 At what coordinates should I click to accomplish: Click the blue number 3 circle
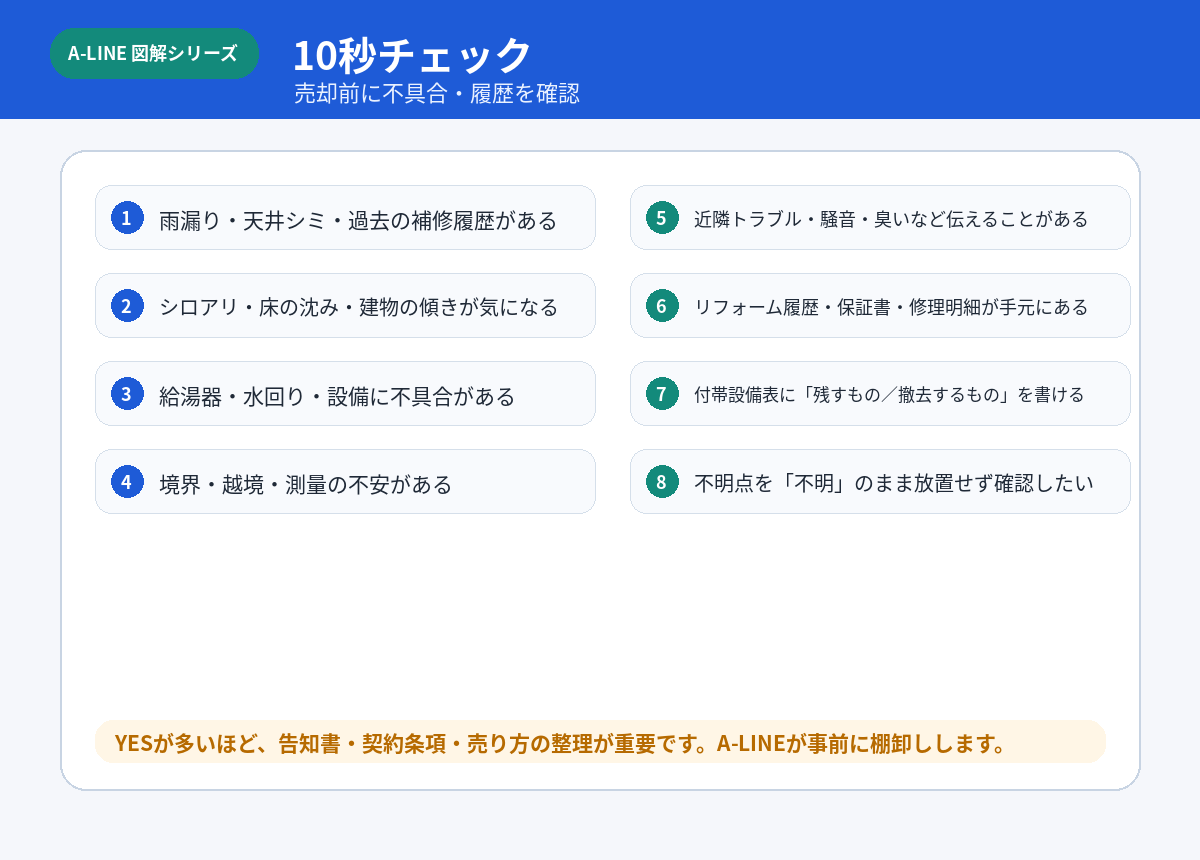click(x=127, y=393)
